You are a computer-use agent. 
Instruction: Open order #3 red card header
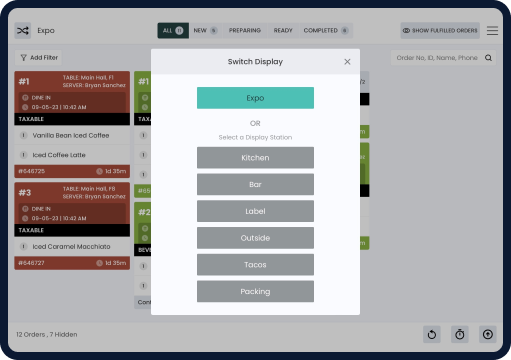(72, 203)
